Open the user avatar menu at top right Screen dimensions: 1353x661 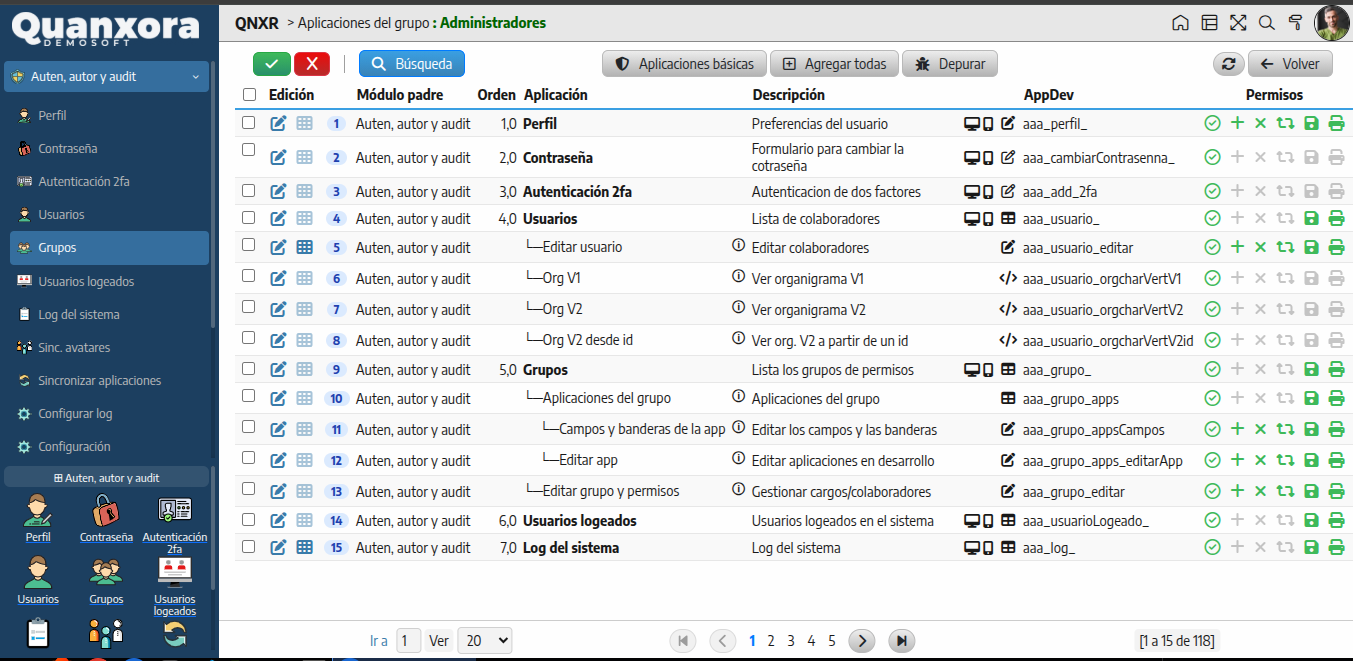pos(1332,23)
